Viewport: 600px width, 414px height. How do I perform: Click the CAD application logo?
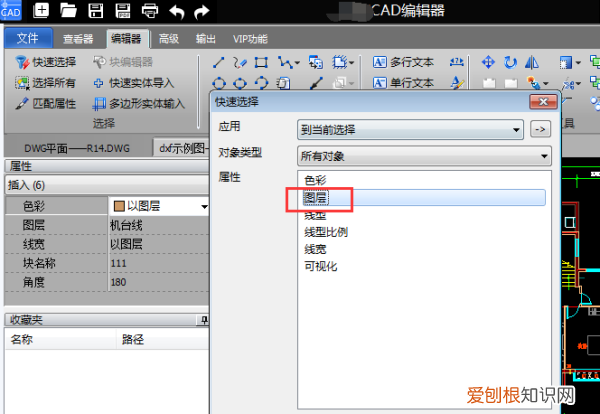point(11,10)
